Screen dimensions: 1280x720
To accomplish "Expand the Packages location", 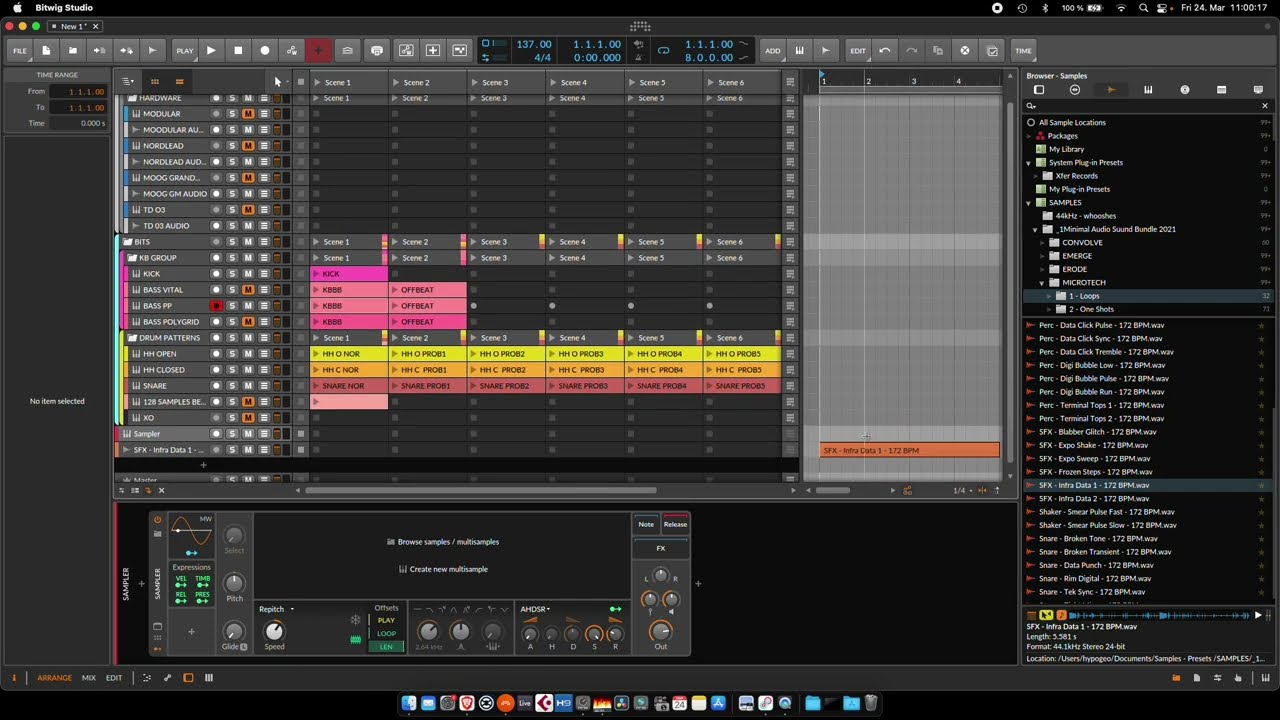I will 1029,136.
